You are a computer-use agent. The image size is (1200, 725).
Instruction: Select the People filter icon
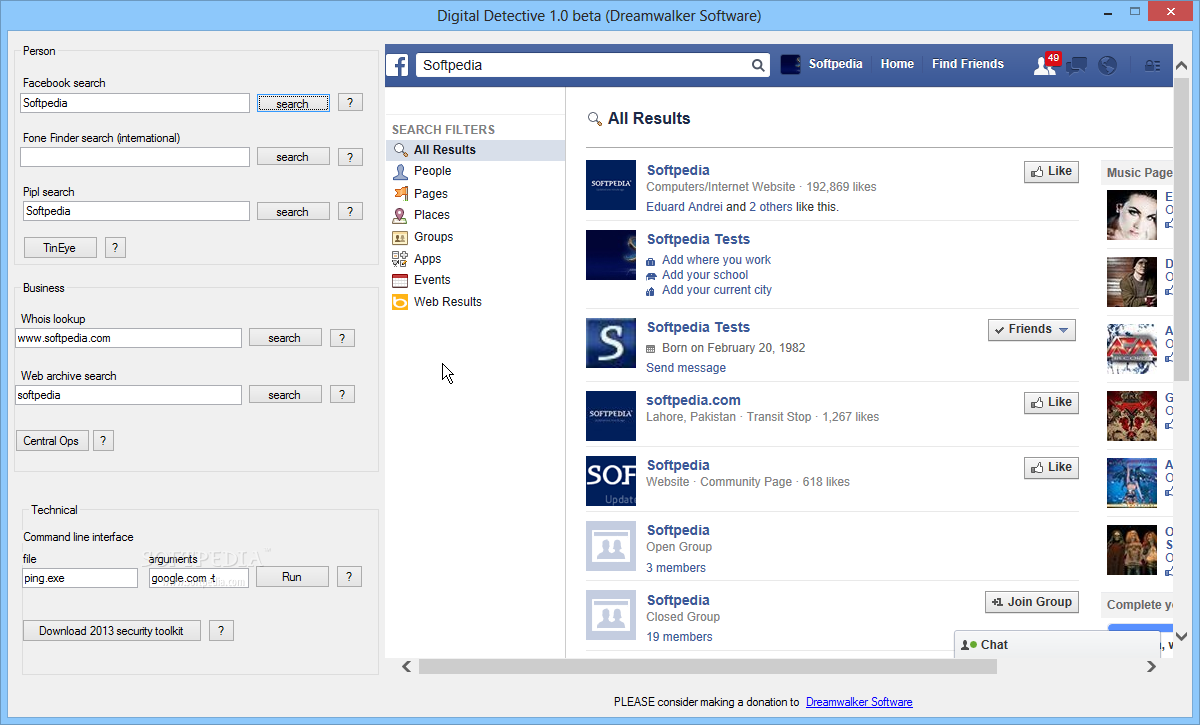(400, 171)
